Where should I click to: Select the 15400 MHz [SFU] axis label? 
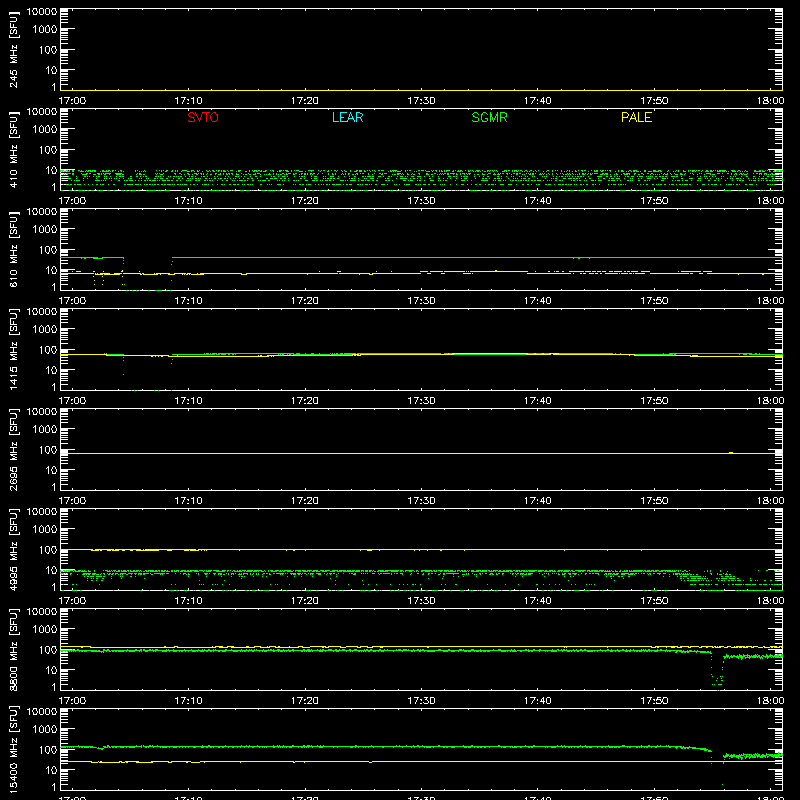point(13,750)
